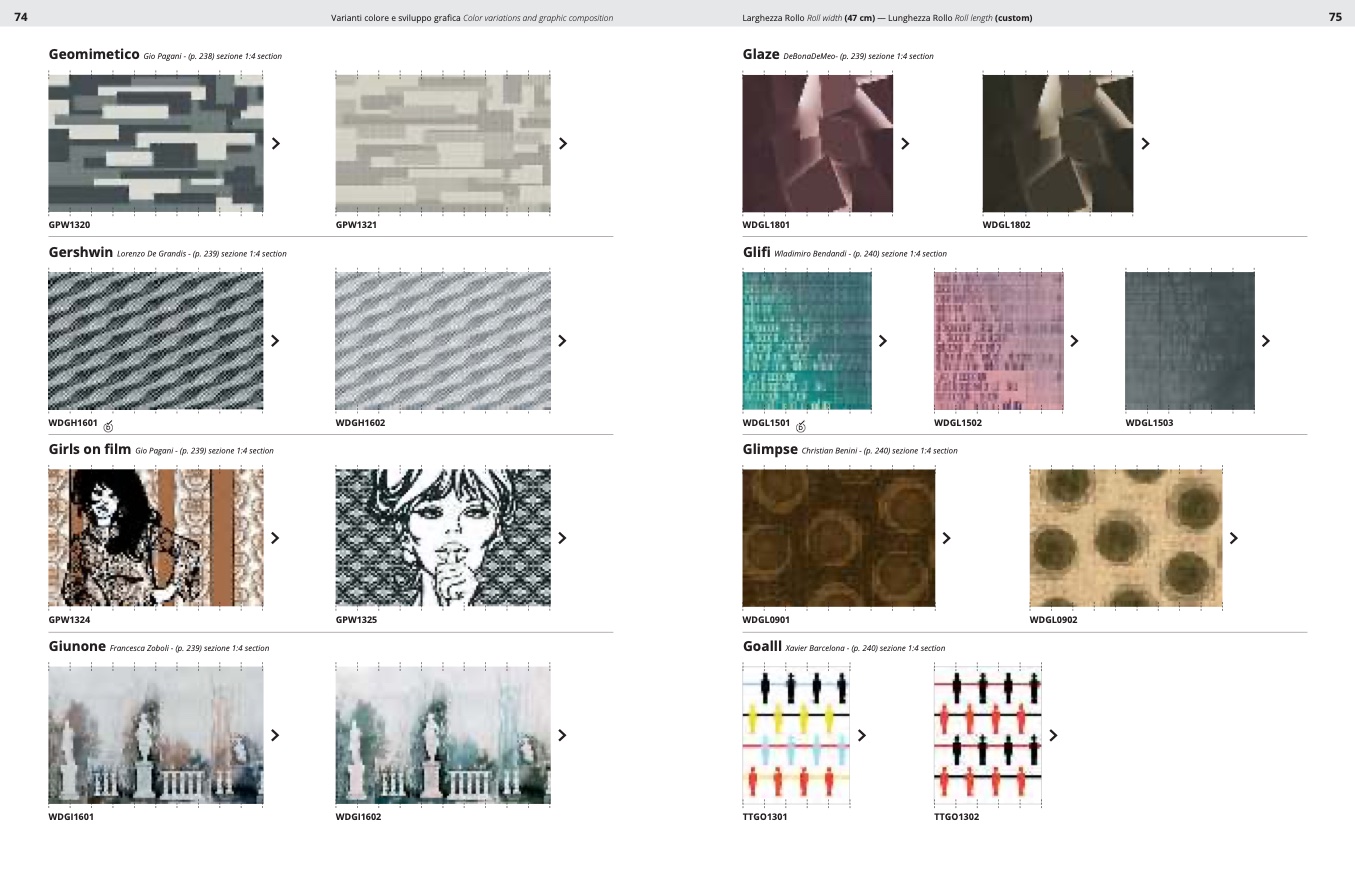This screenshot has width=1355, height=878.
Task: Select the arrow beside the WDGL1802 image
Action: click(1145, 143)
